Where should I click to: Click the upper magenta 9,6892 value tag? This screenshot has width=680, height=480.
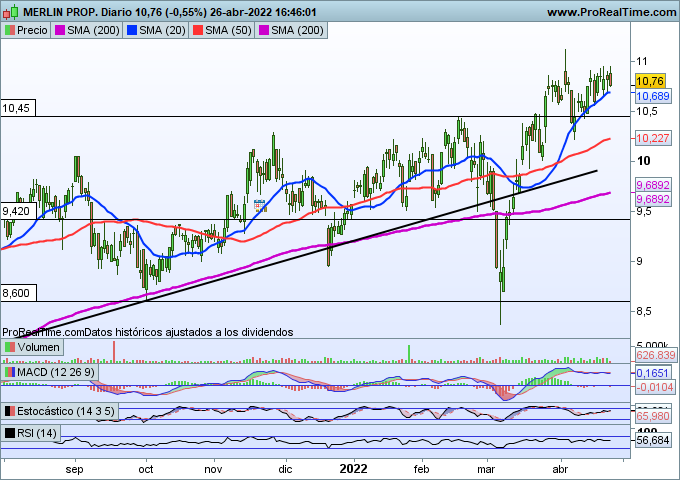coord(653,185)
